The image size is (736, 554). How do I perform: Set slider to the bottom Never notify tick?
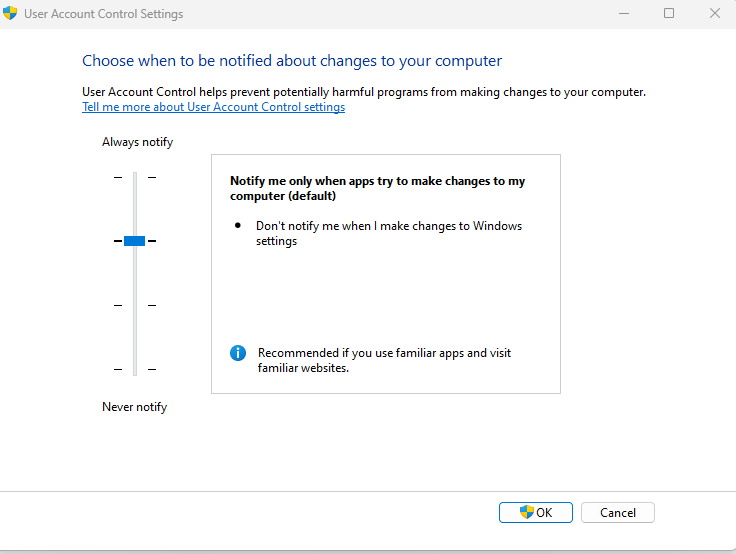(x=135, y=369)
